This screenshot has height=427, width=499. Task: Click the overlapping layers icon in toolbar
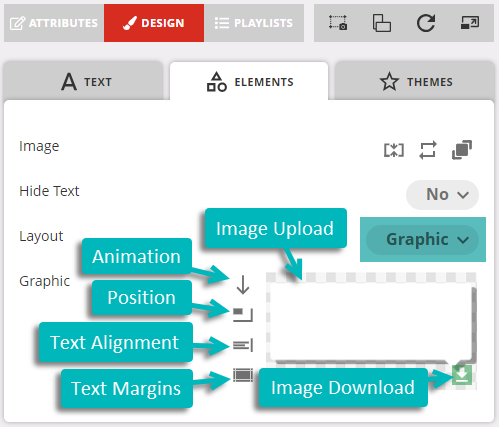(x=382, y=23)
